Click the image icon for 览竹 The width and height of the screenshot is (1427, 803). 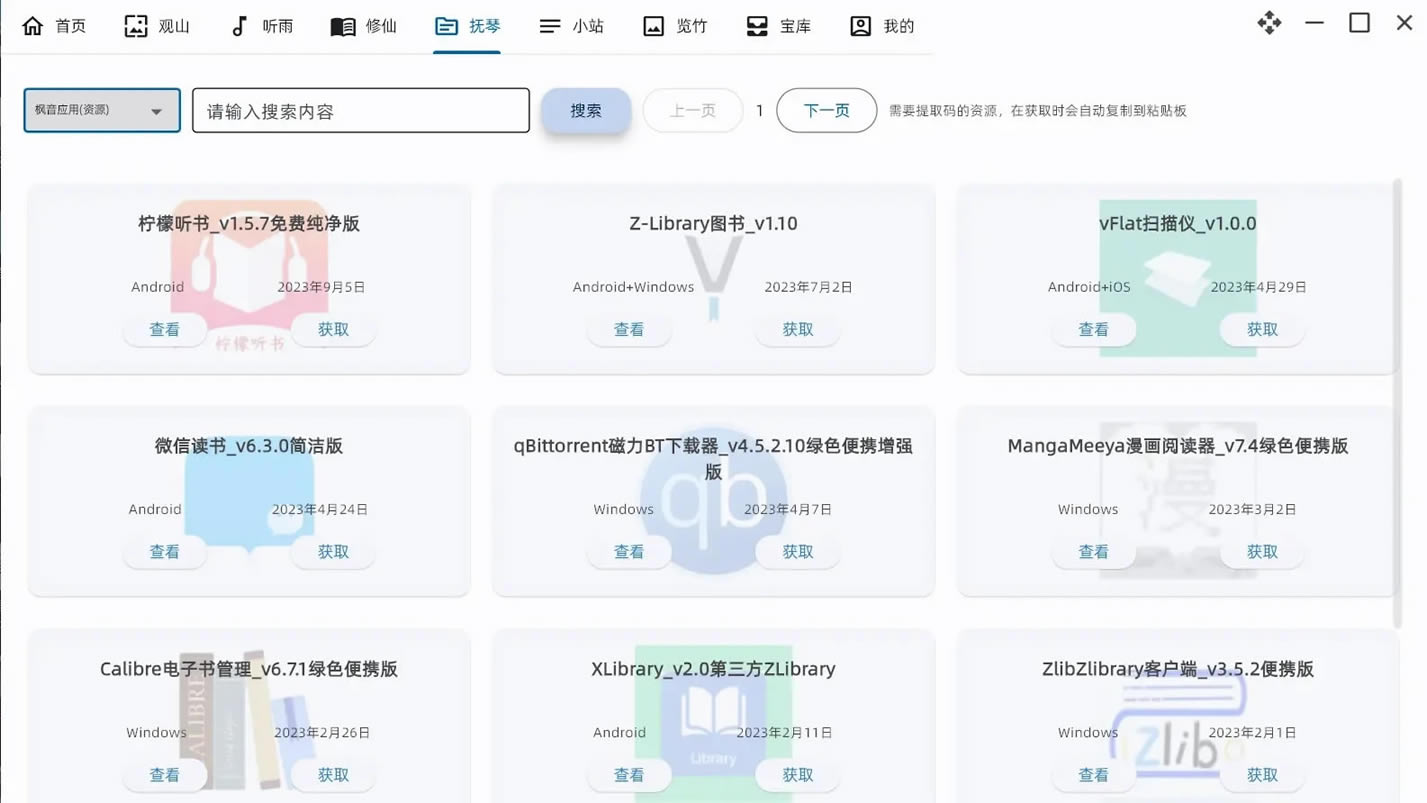pyautogui.click(x=653, y=26)
